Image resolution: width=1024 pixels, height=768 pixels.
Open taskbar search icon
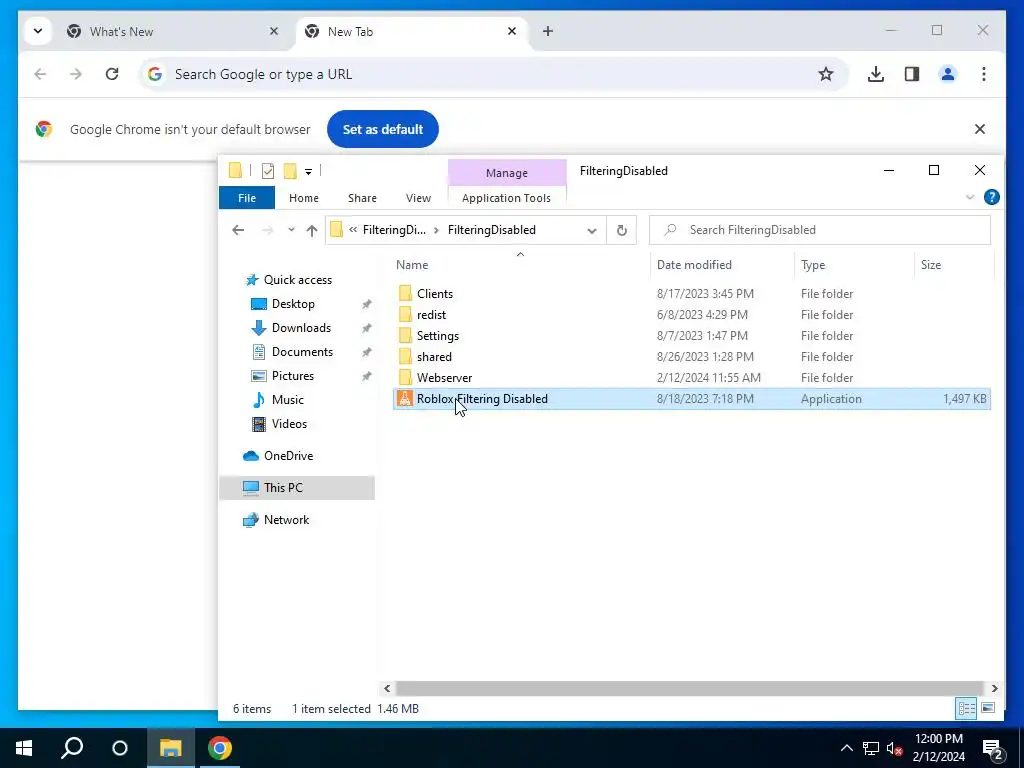click(x=72, y=748)
